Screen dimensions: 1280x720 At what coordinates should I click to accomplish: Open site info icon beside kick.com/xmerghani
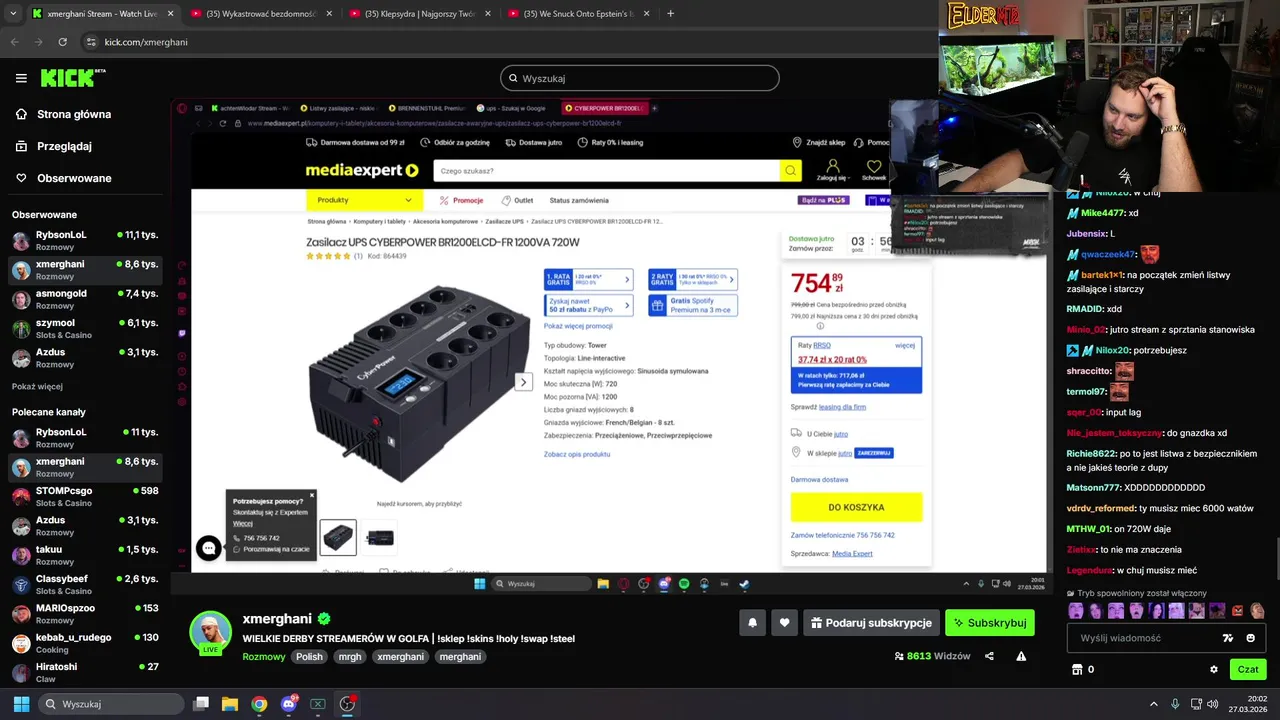tap(91, 42)
